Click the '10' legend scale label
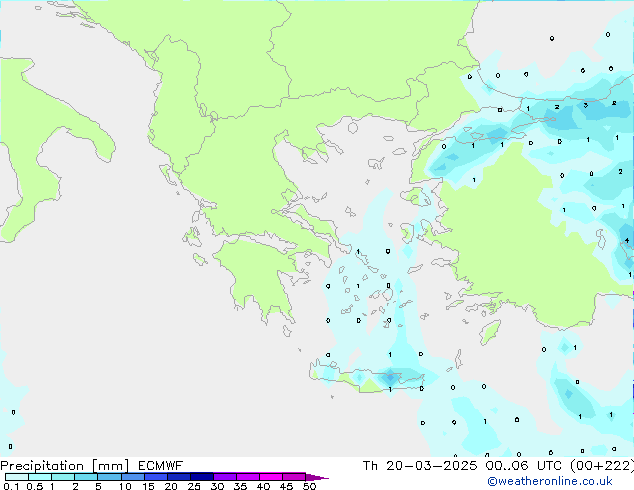 [x=125, y=486]
